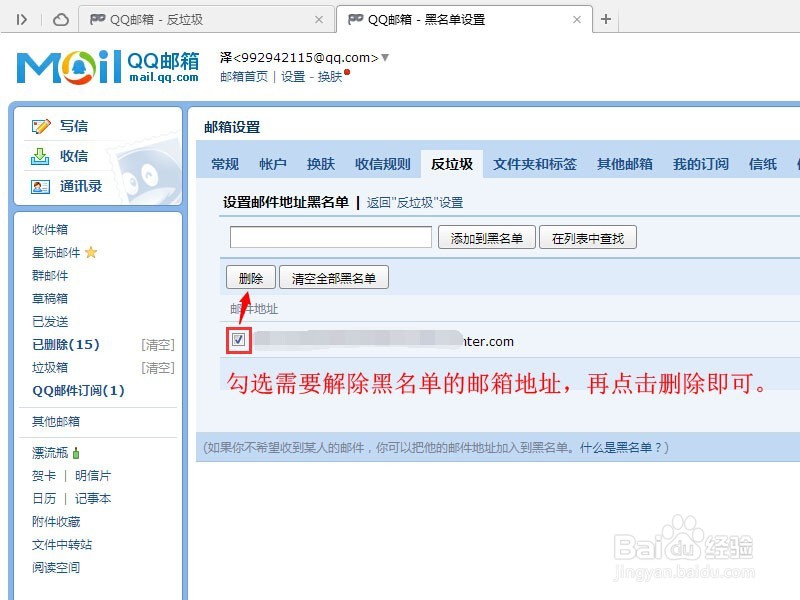The width and height of the screenshot is (800, 600).
Task: Open the 通讯录 contacts icon
Action: click(x=41, y=186)
